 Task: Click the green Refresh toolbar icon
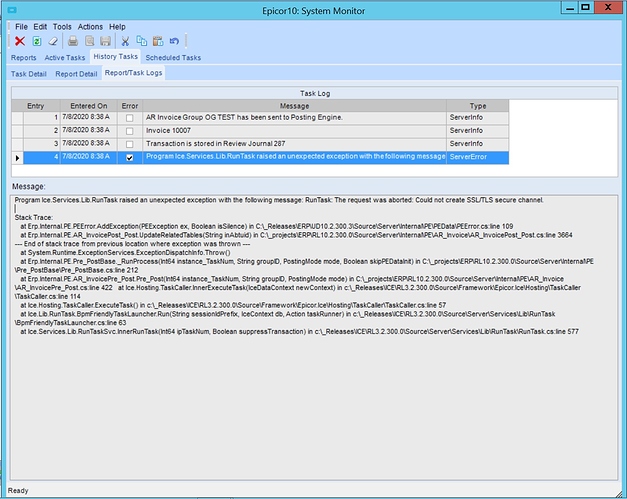(x=37, y=41)
